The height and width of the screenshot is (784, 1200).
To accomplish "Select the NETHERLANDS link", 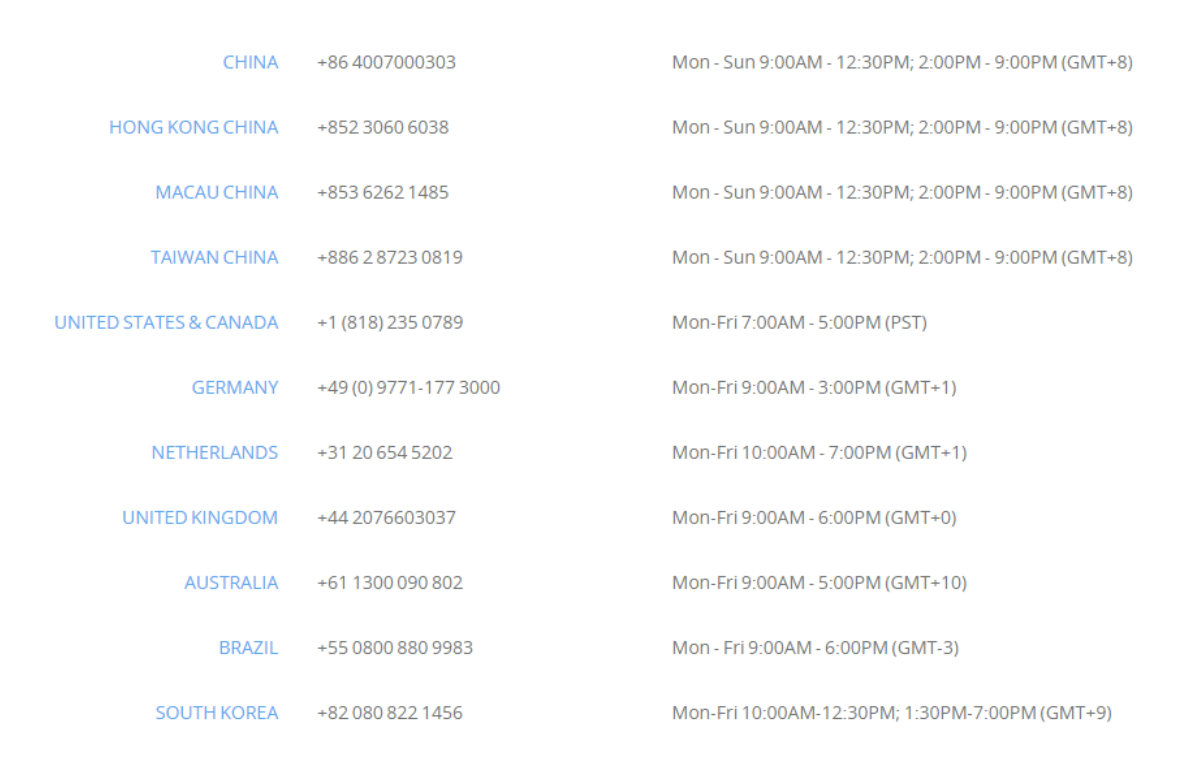I will tap(215, 452).
